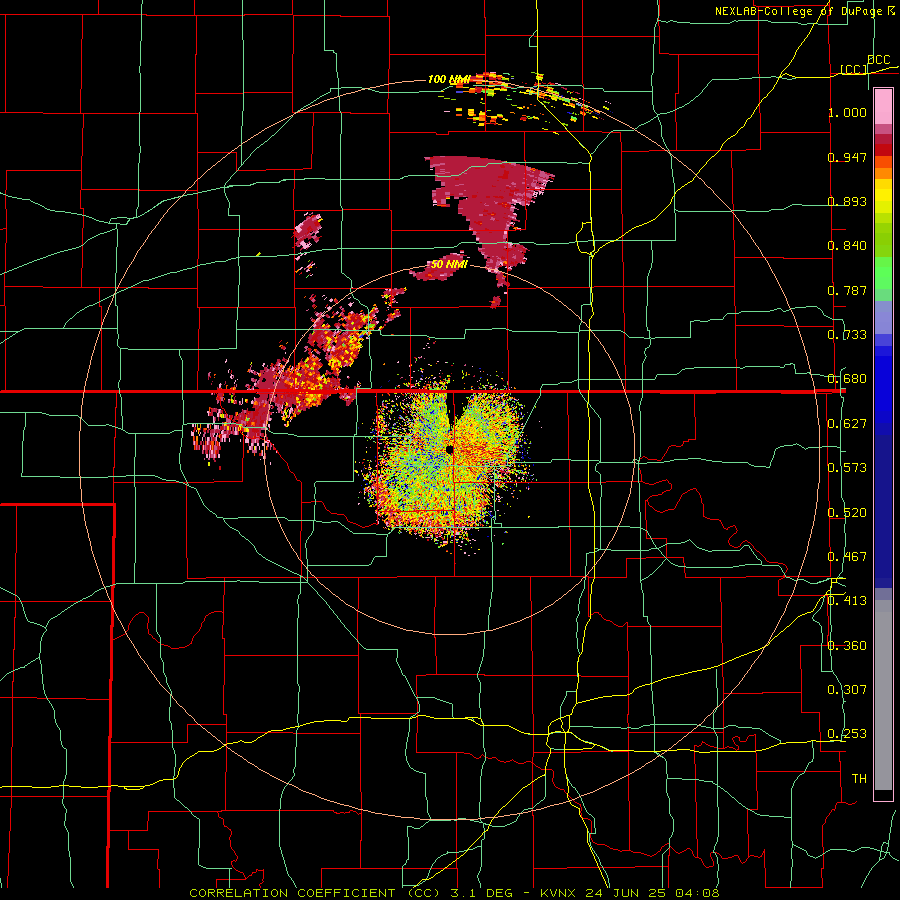Click the black radar site dot
This screenshot has width=900, height=900.
click(449, 449)
